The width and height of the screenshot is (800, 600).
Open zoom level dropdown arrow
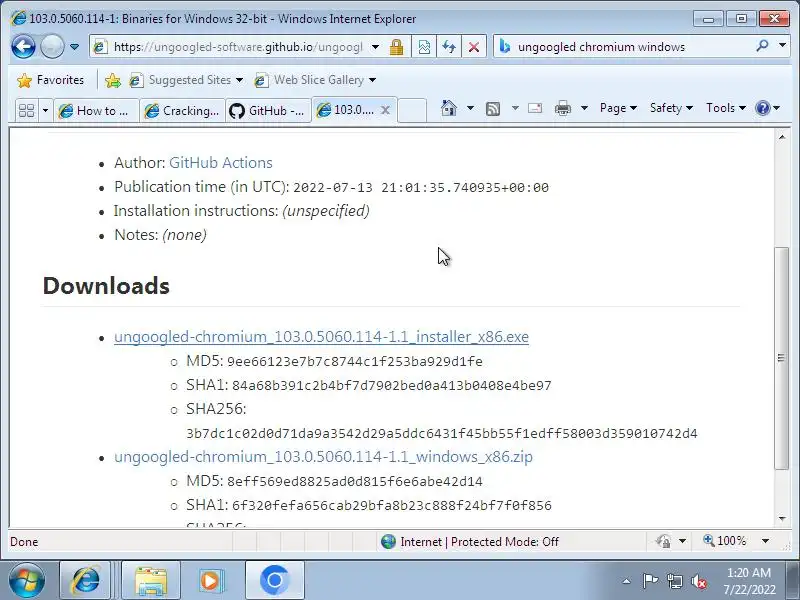click(x=765, y=541)
